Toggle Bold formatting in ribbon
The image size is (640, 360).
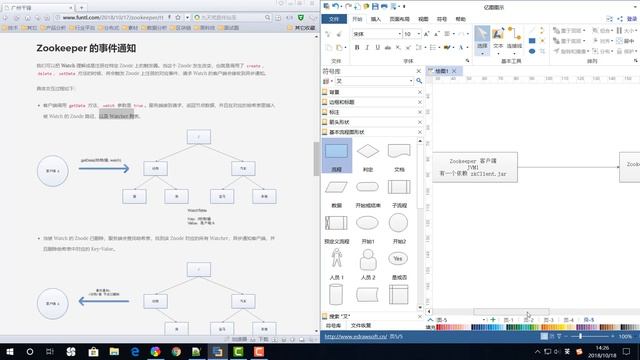[x=357, y=47]
